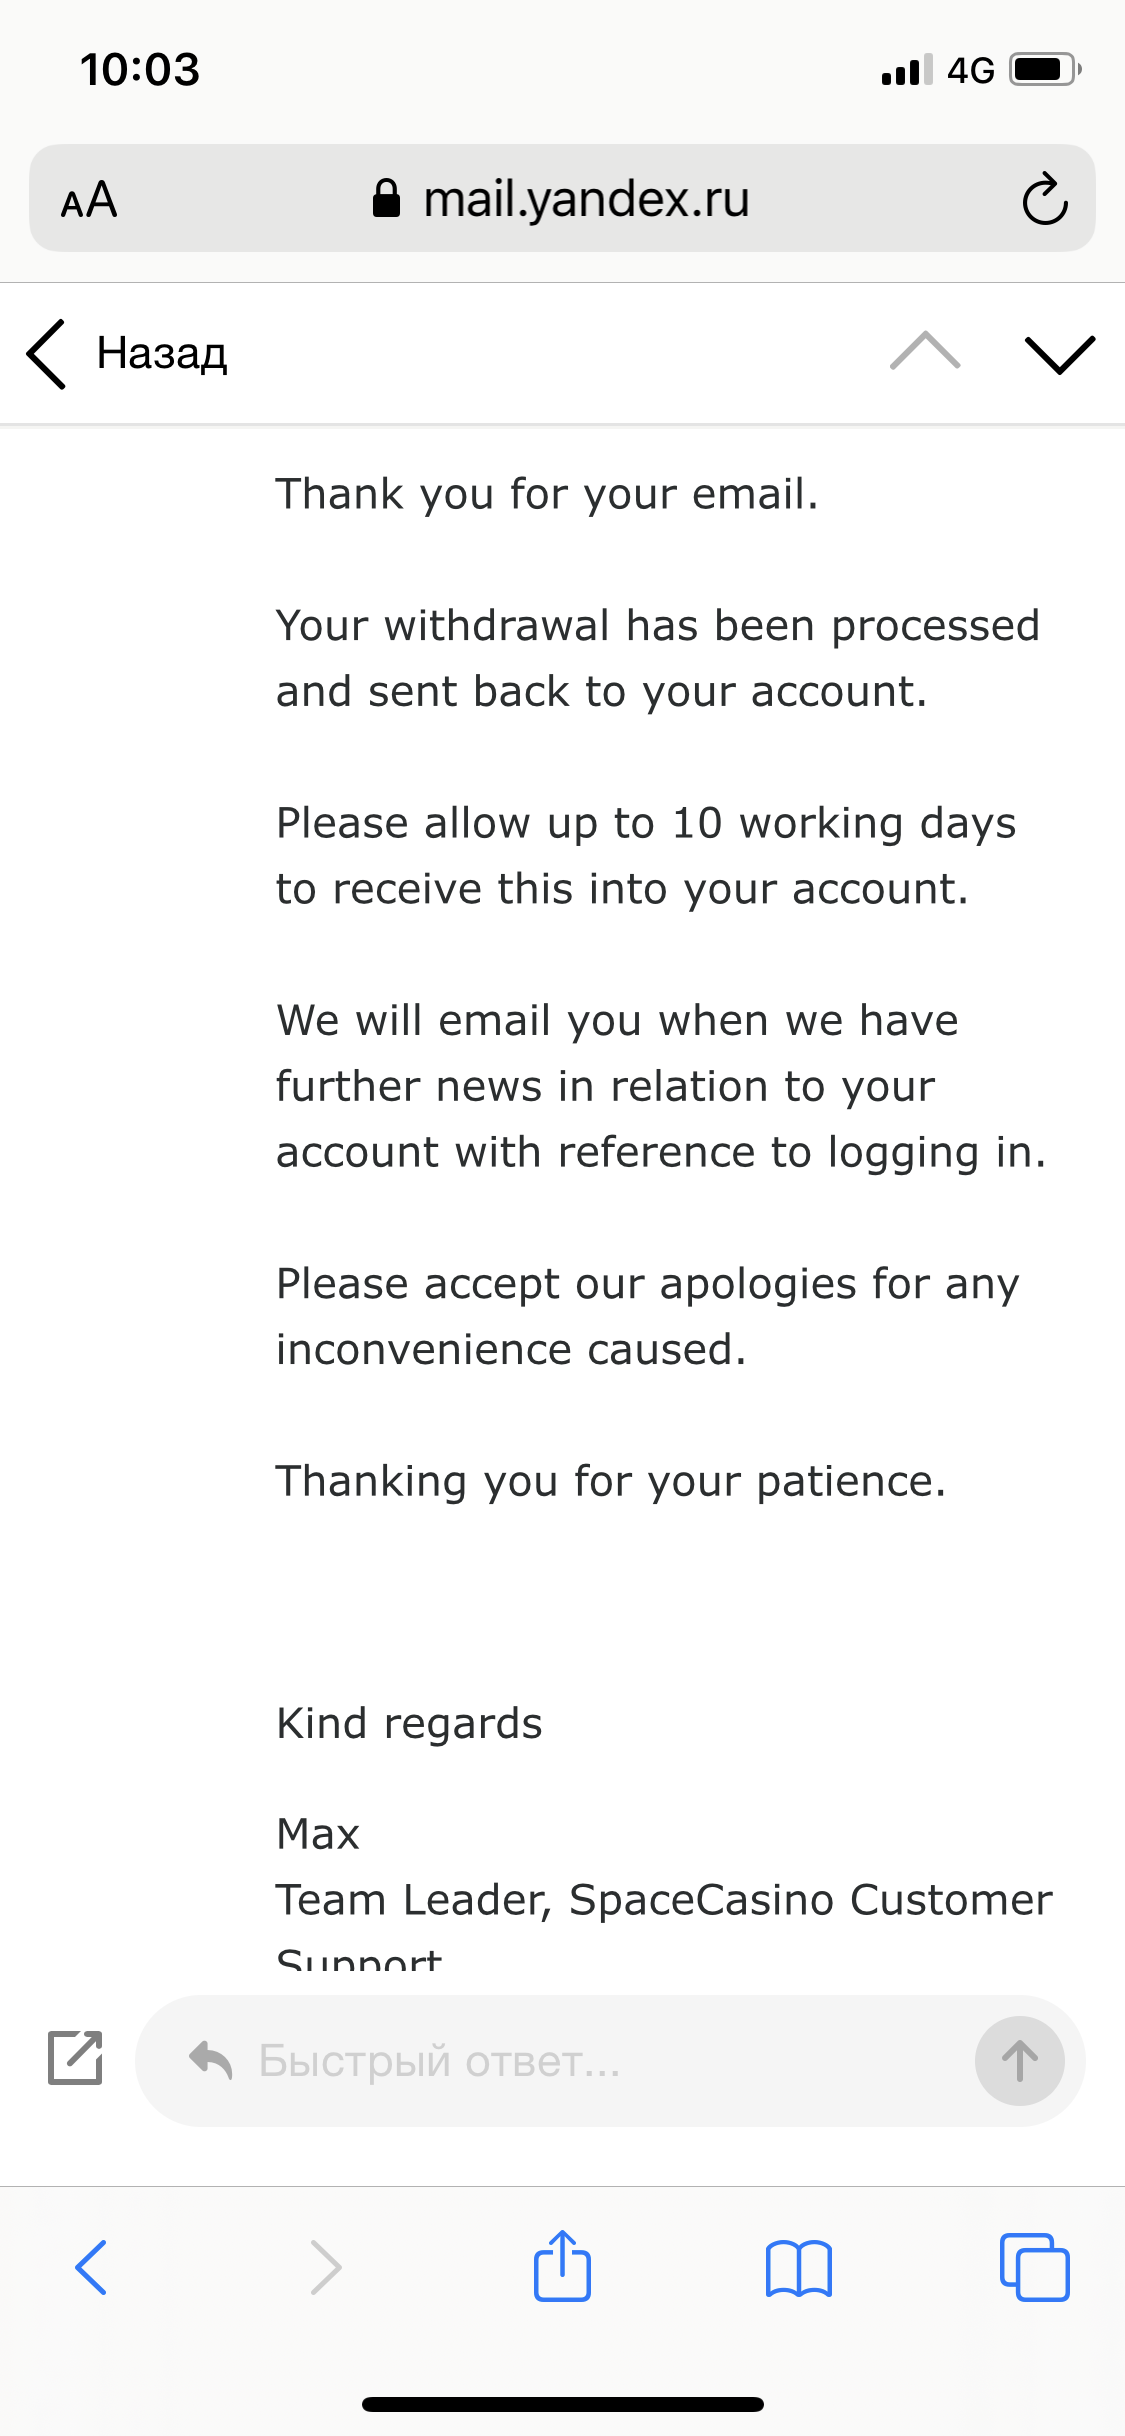1125x2436 pixels.
Task: Go to next message with down chevron
Action: [1060, 354]
